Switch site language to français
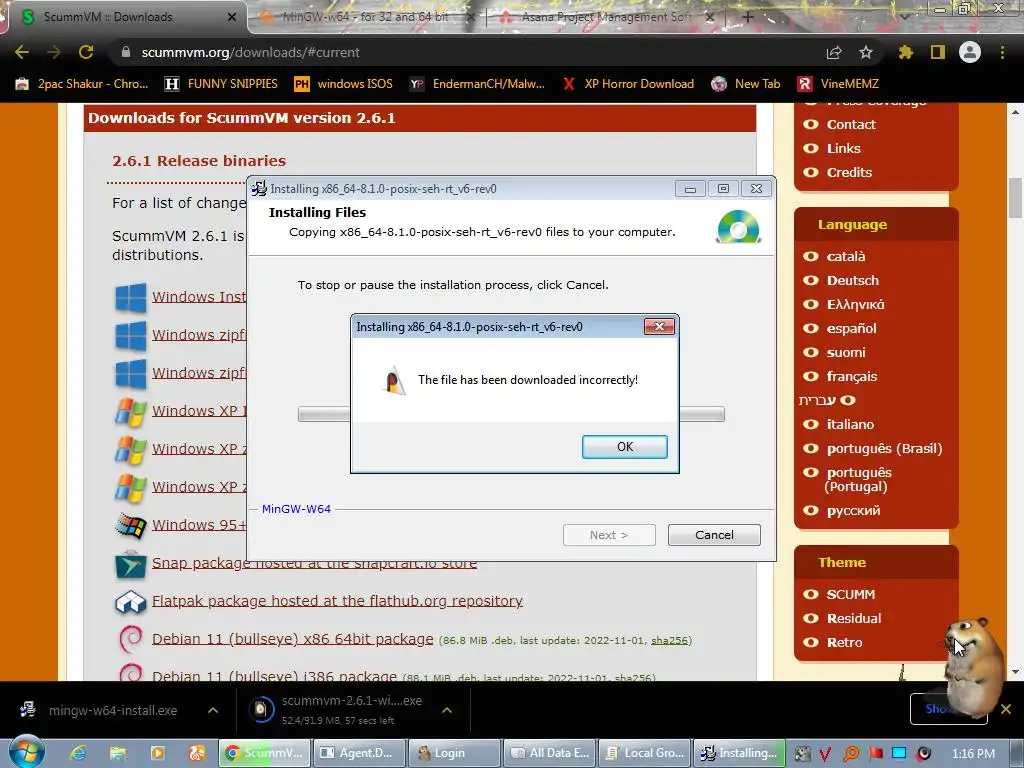This screenshot has width=1024, height=768. tap(852, 377)
